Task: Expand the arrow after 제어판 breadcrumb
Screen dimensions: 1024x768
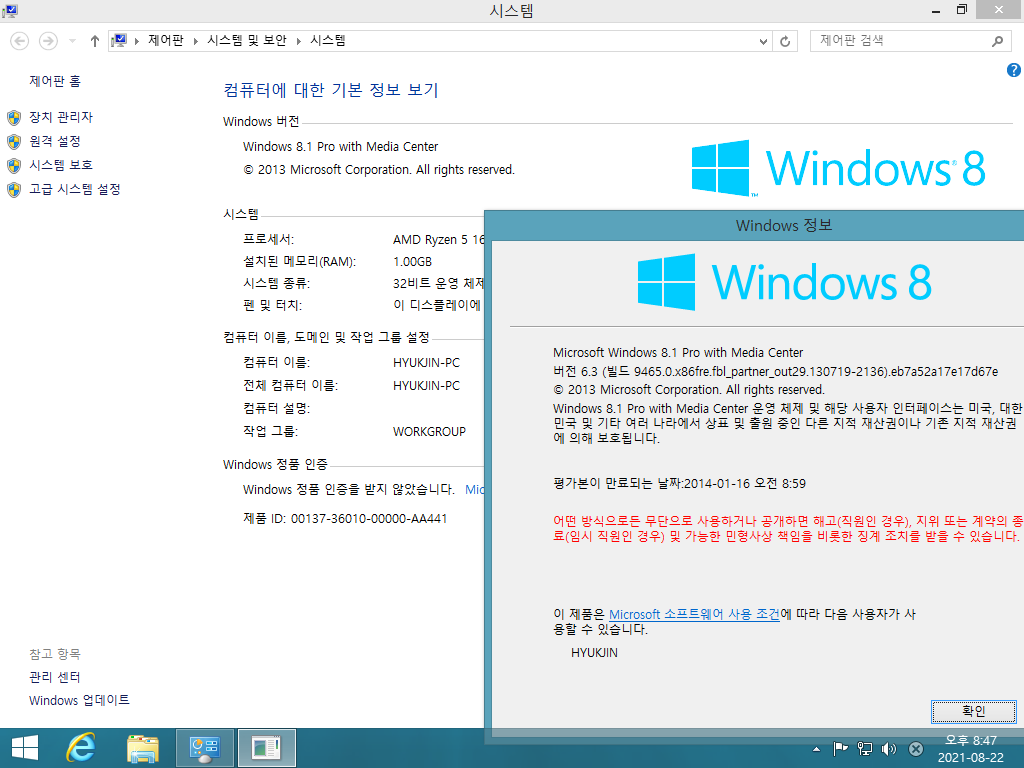Action: click(195, 41)
